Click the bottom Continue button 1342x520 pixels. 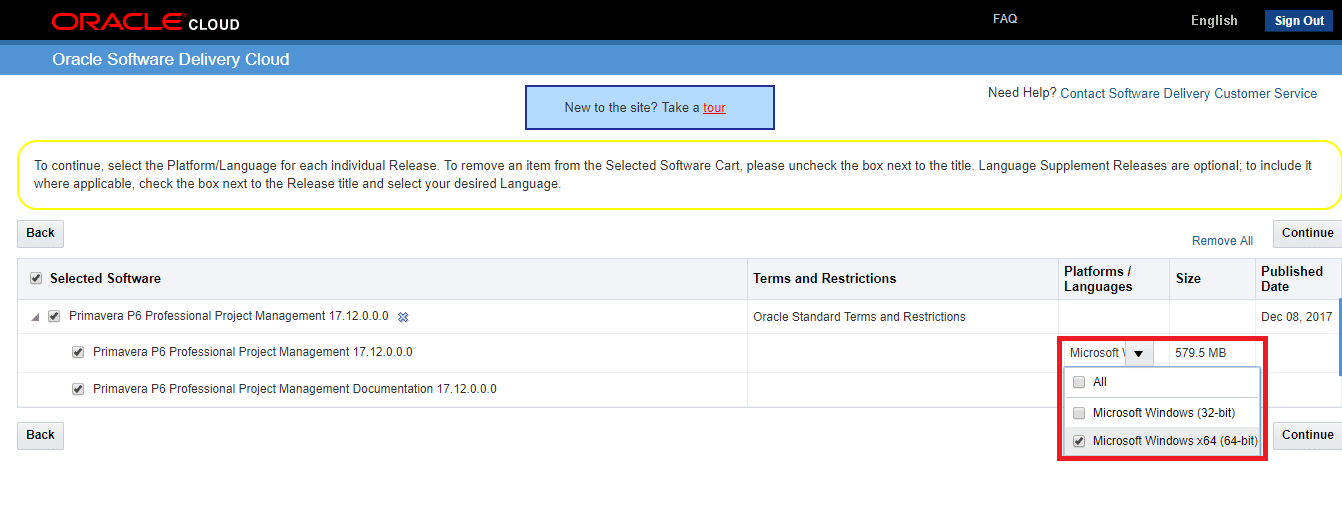tap(1307, 435)
